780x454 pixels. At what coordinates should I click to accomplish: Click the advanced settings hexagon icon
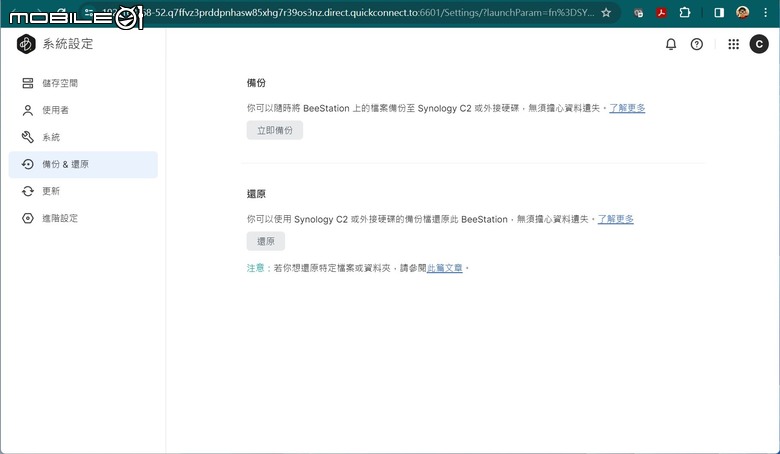click(28, 218)
